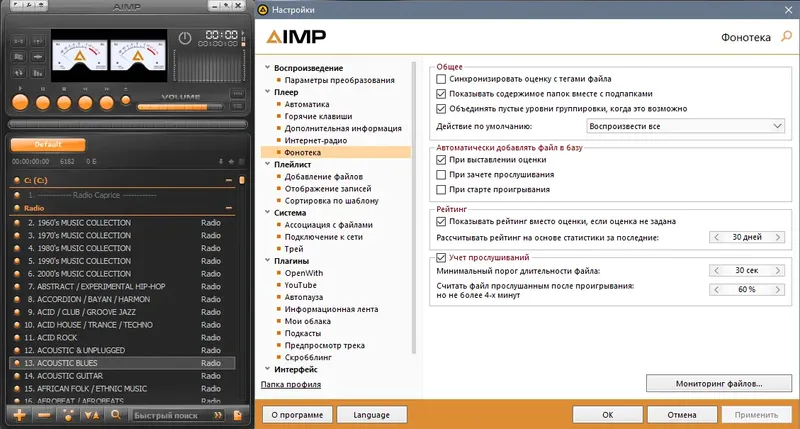Collapse the Radio playlist group
Viewport: 800px width, 429px height.
tap(229, 208)
